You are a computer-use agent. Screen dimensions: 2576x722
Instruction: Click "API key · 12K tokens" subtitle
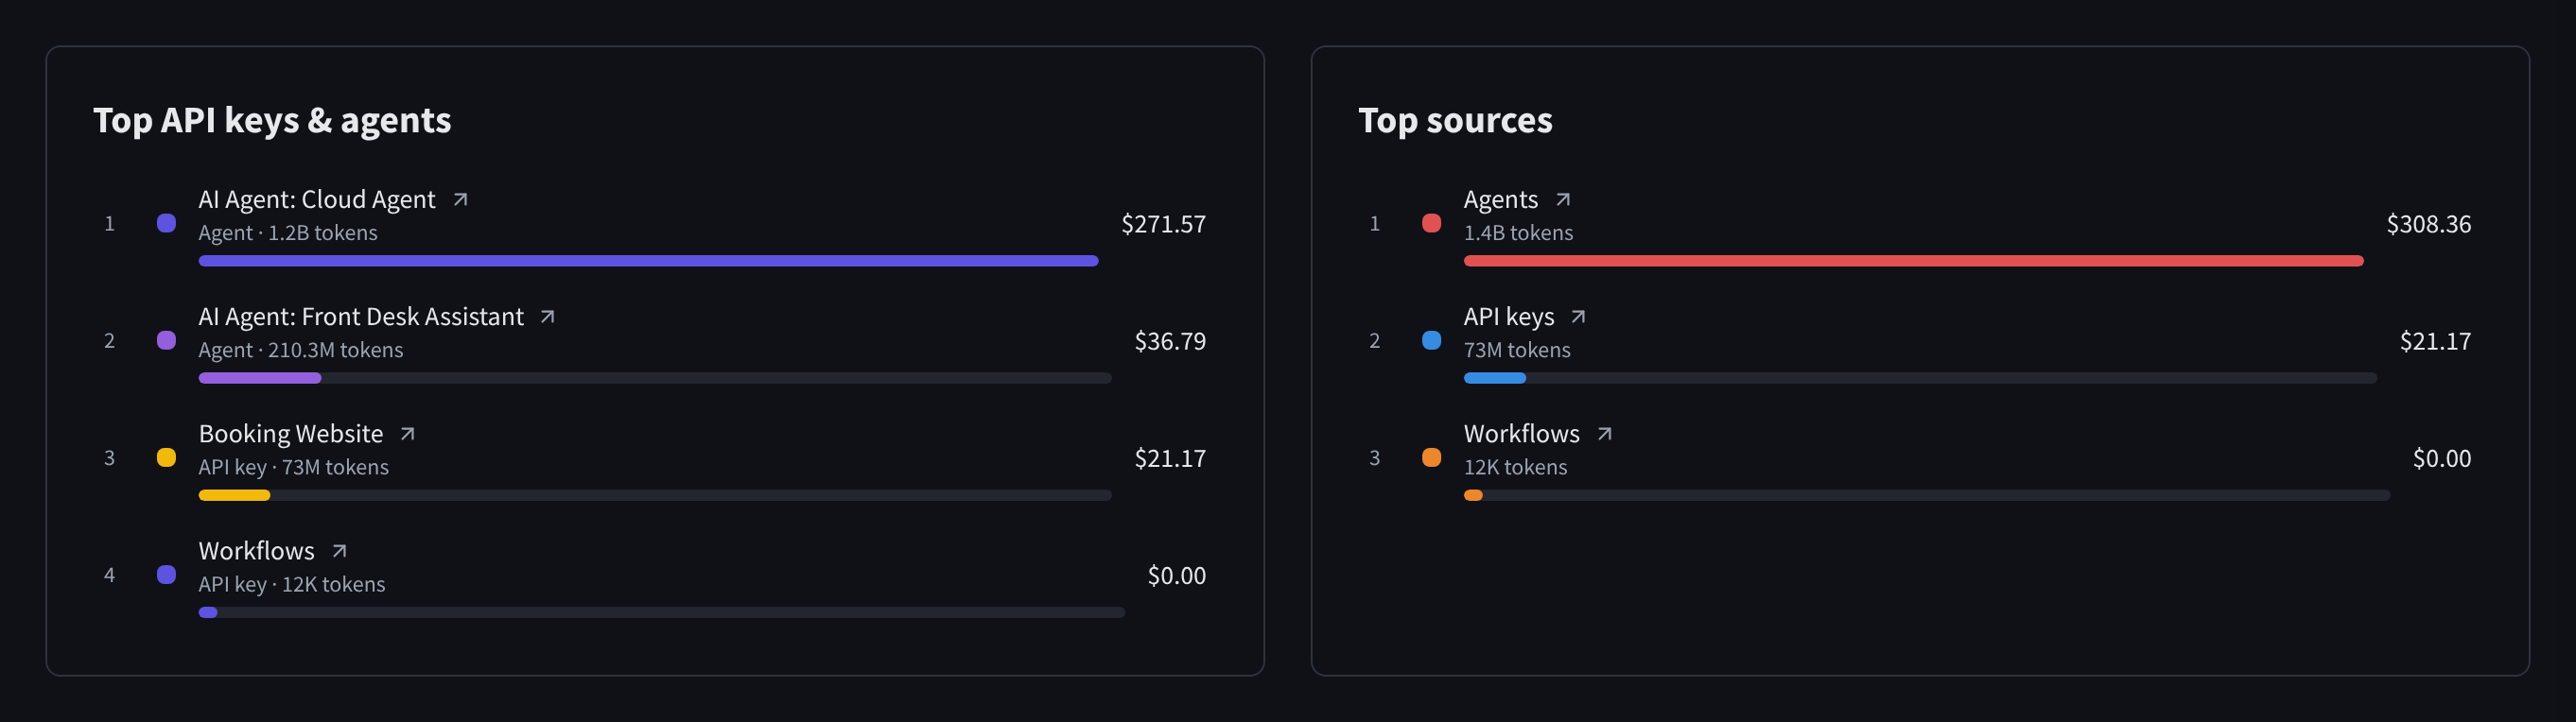pyautogui.click(x=292, y=584)
